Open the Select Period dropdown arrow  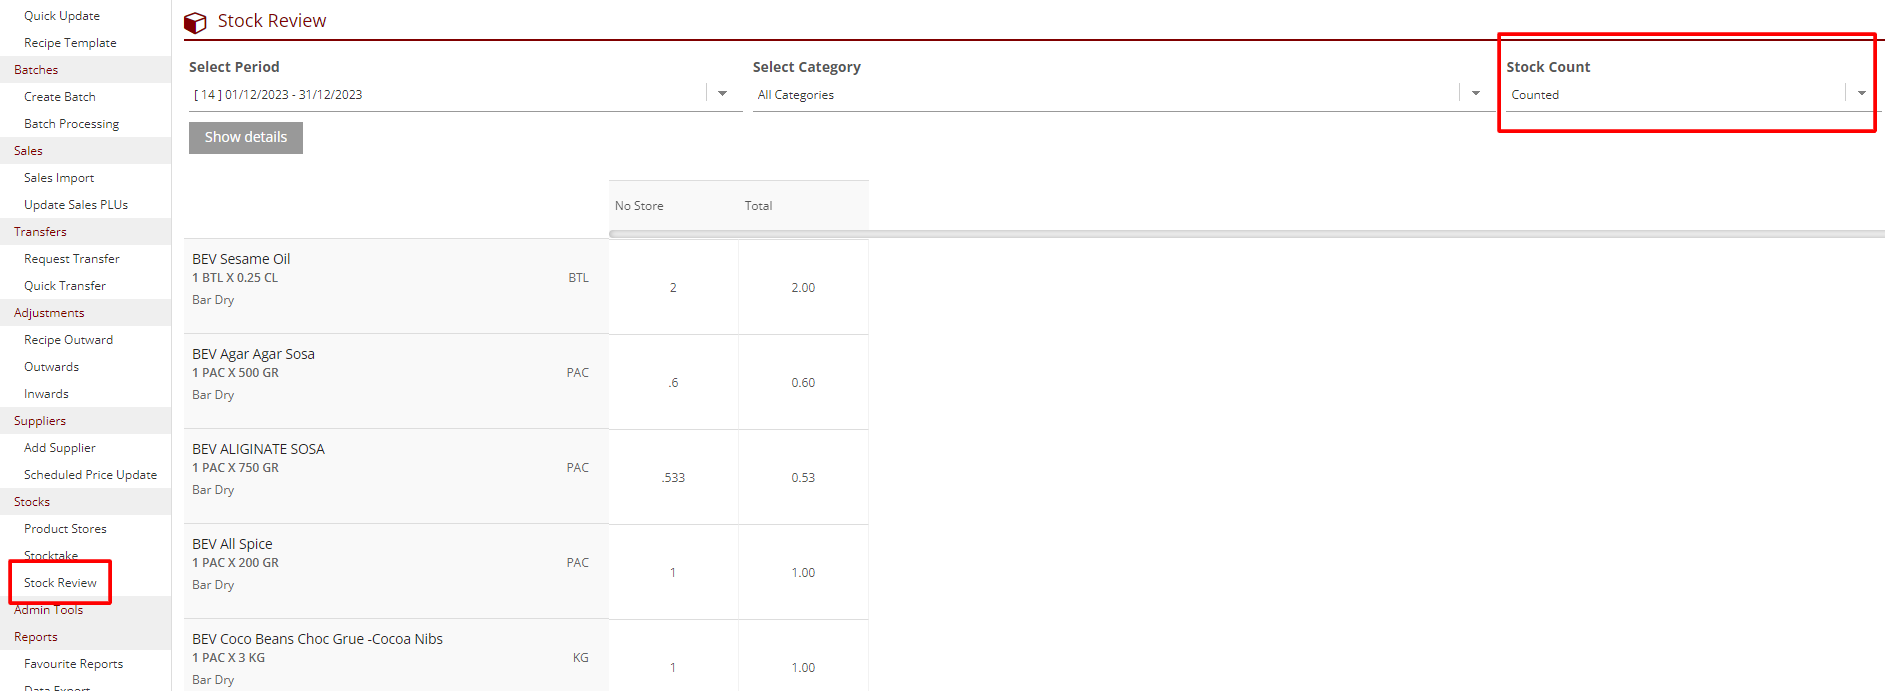click(722, 94)
